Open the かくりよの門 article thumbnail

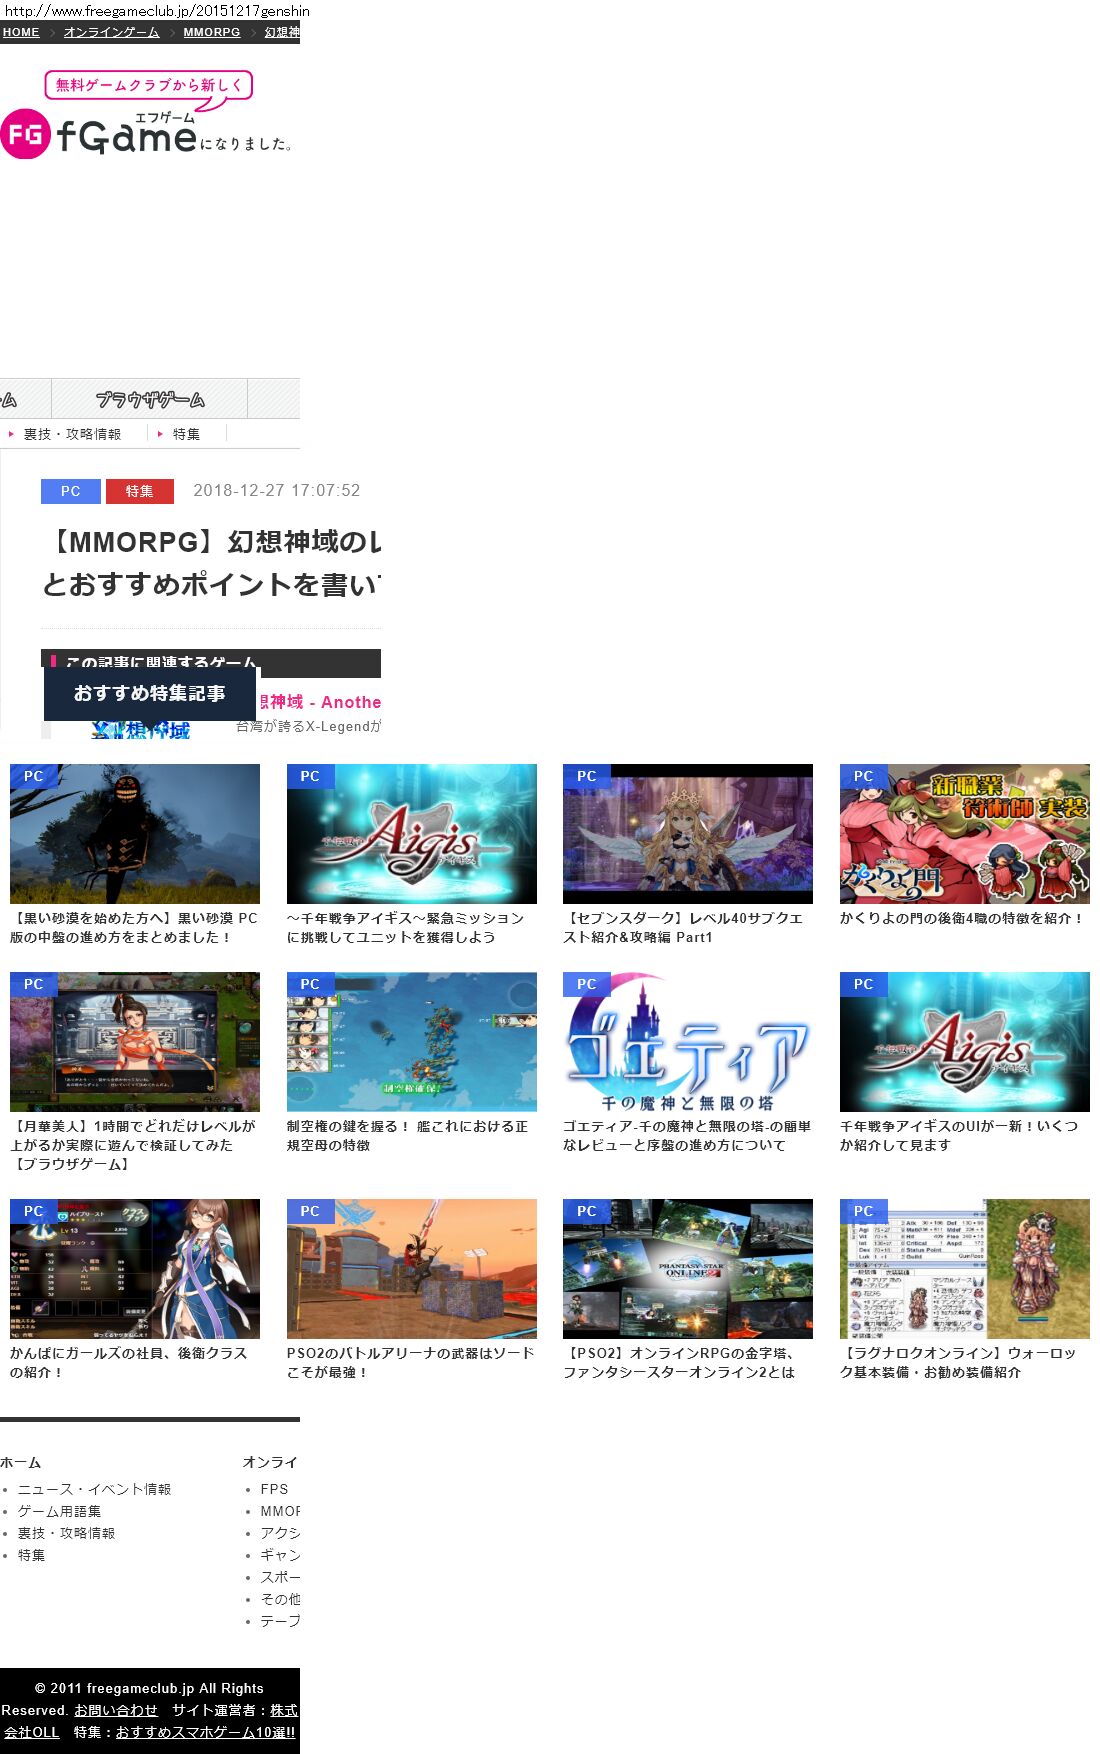(965, 834)
